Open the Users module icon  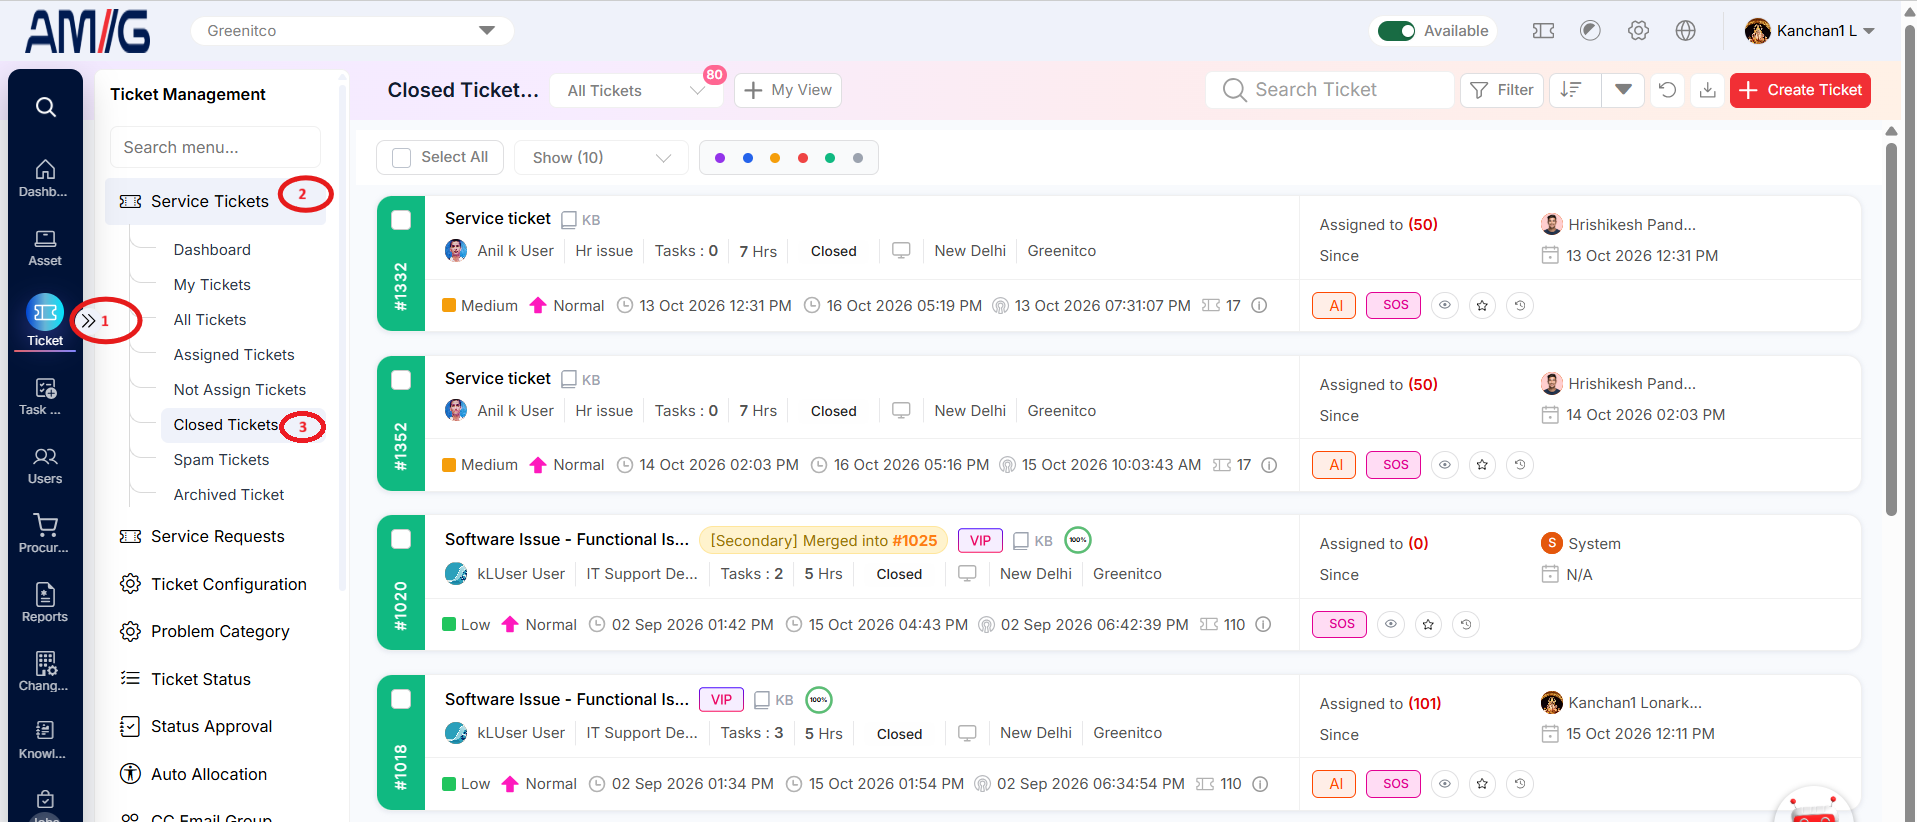point(45,466)
